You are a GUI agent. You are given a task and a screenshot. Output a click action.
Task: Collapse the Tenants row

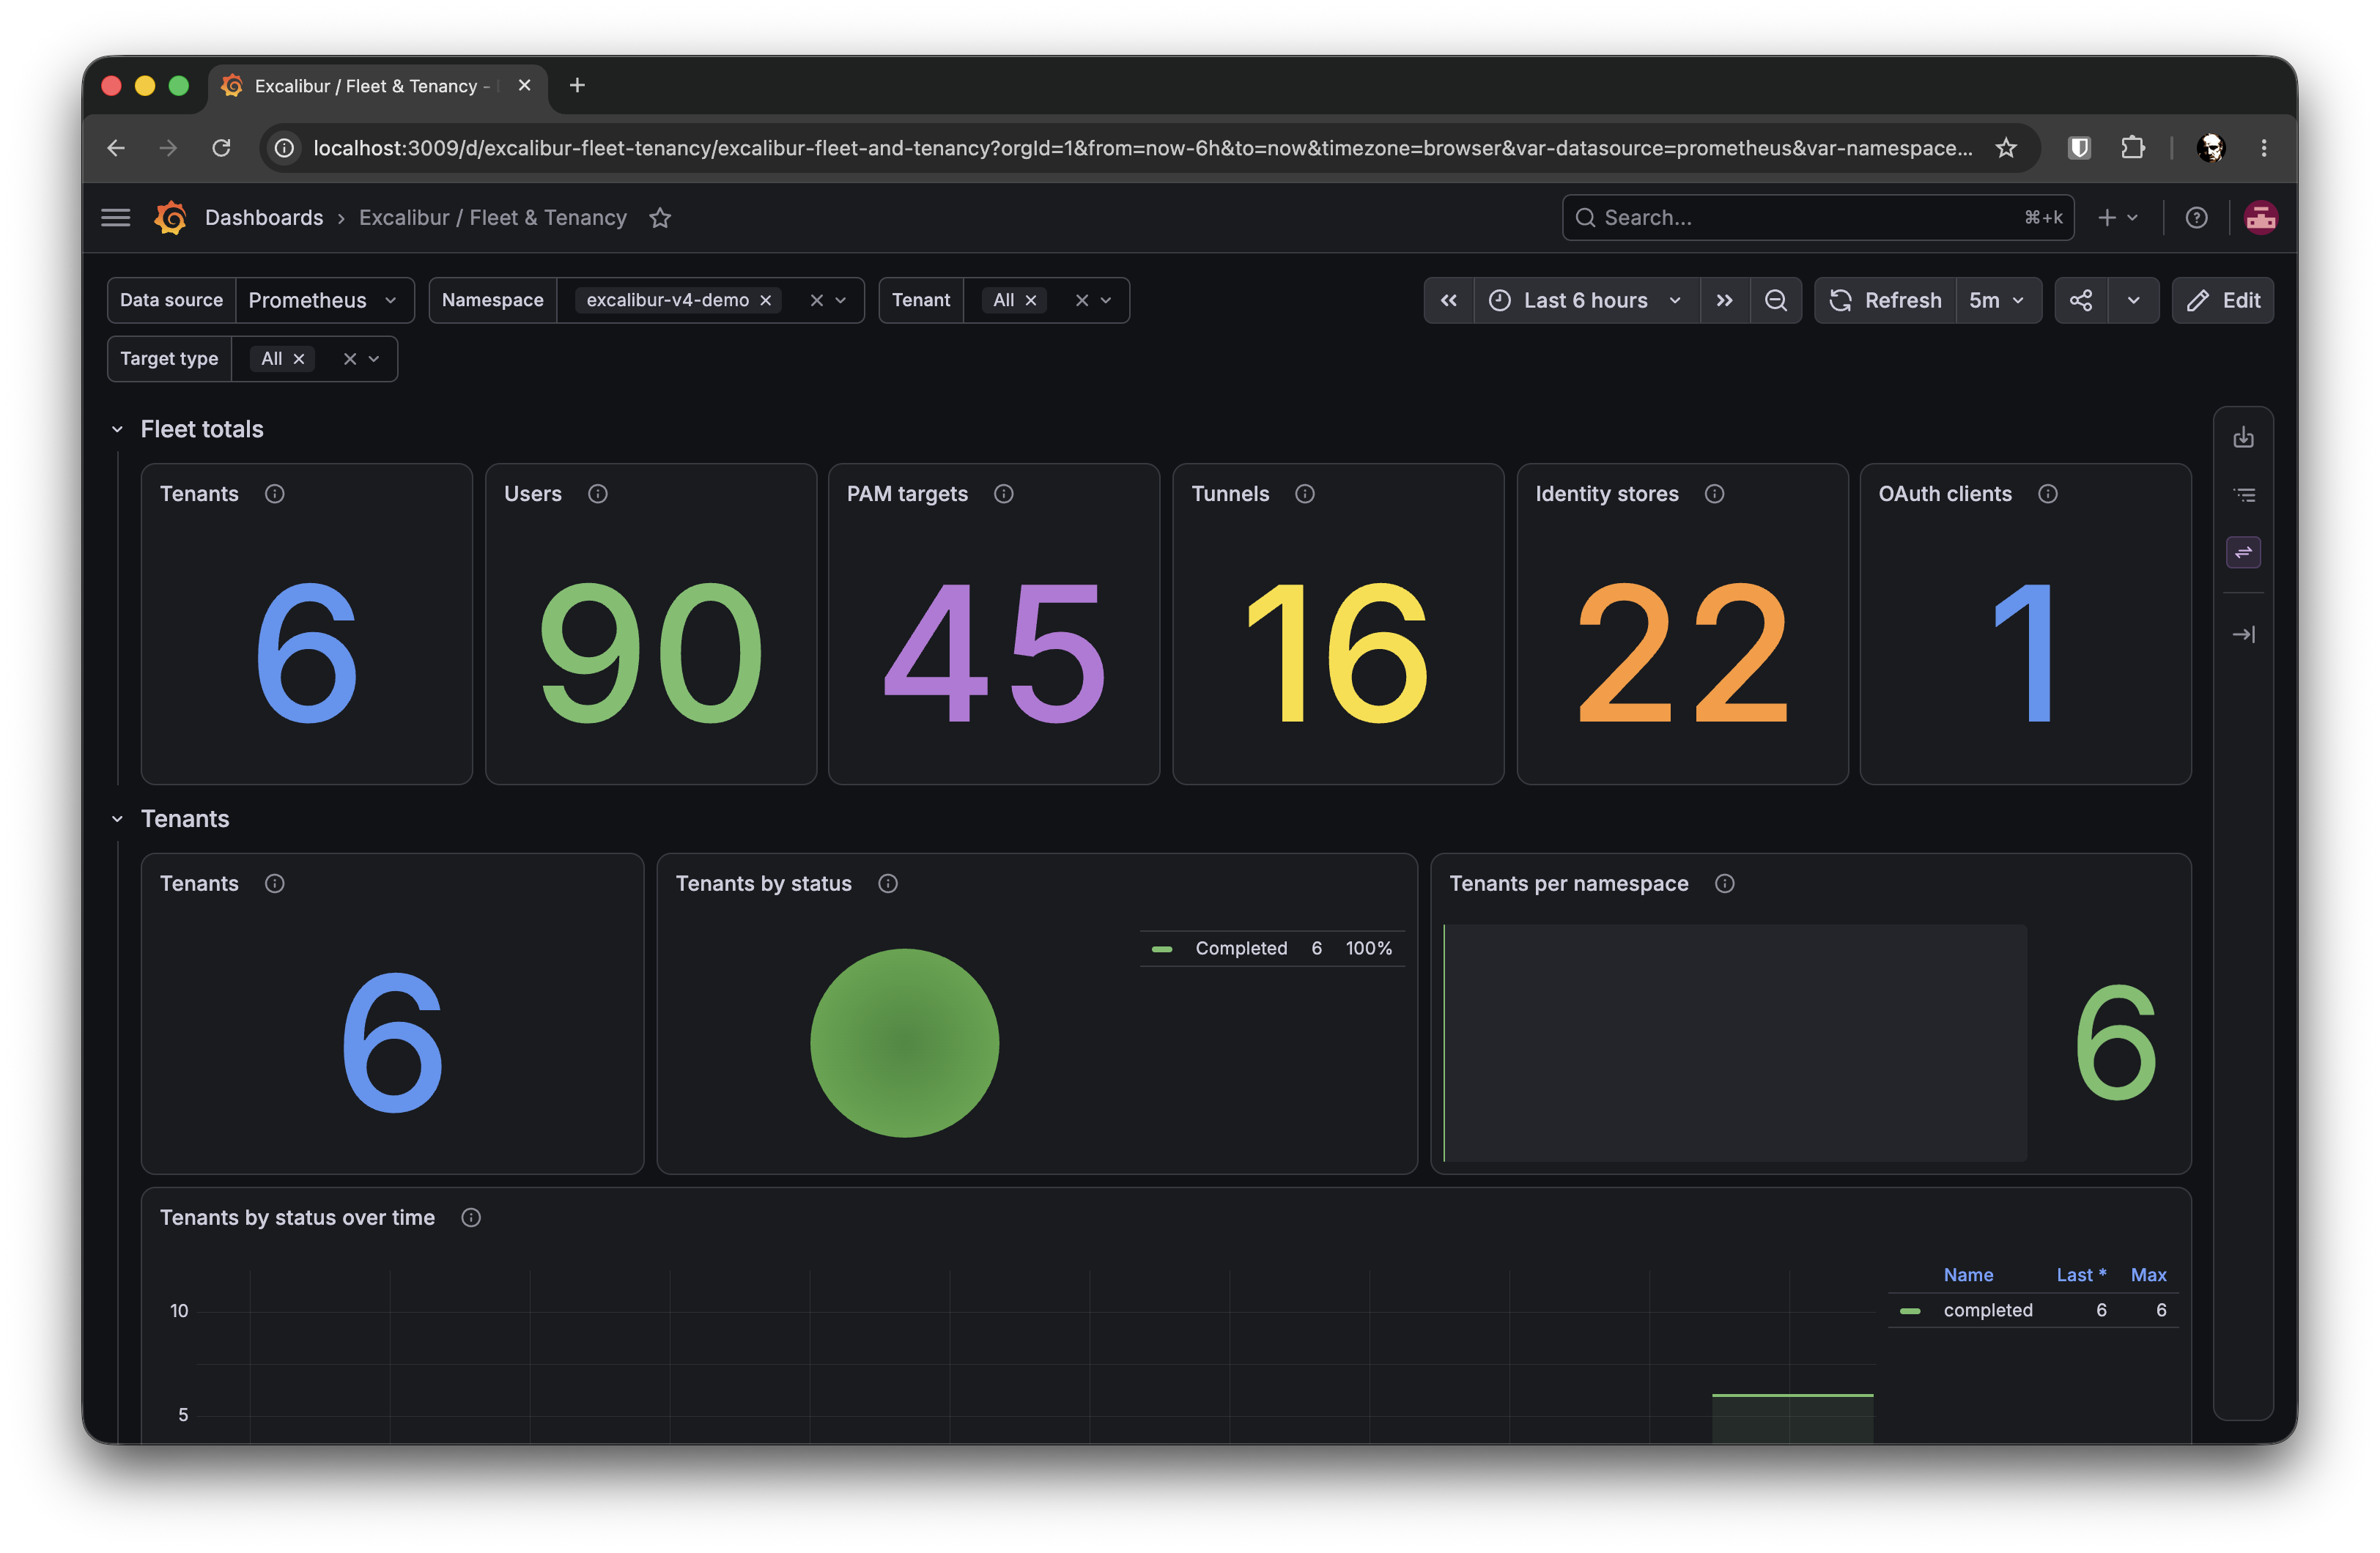click(x=117, y=819)
